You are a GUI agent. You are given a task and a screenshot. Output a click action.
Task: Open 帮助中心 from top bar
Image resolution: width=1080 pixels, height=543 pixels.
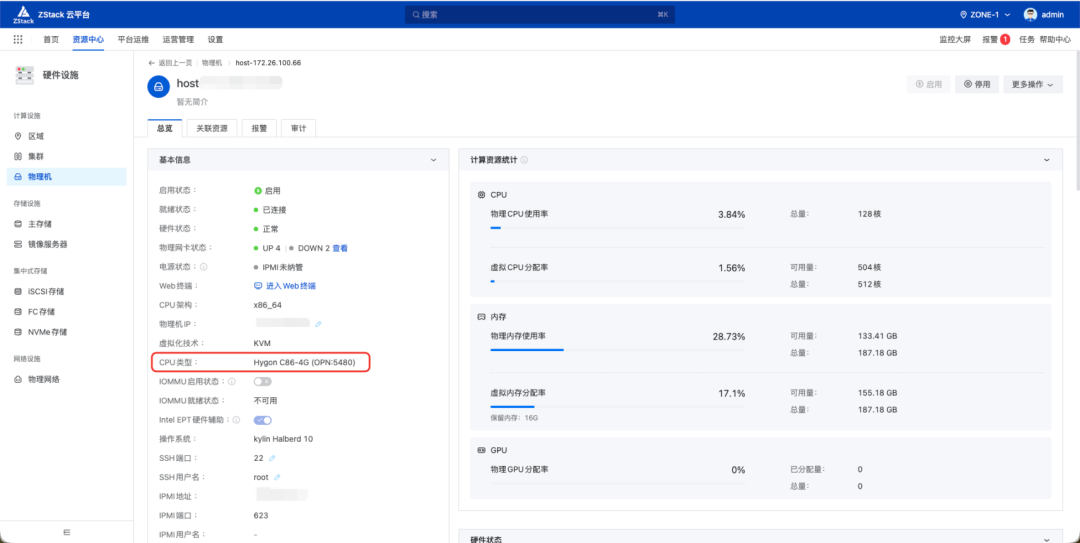coord(1055,40)
